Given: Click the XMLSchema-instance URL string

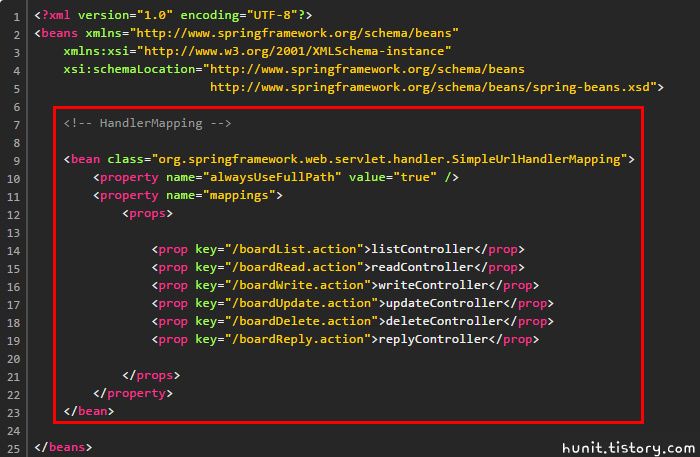Looking at the screenshot, I should [294, 51].
